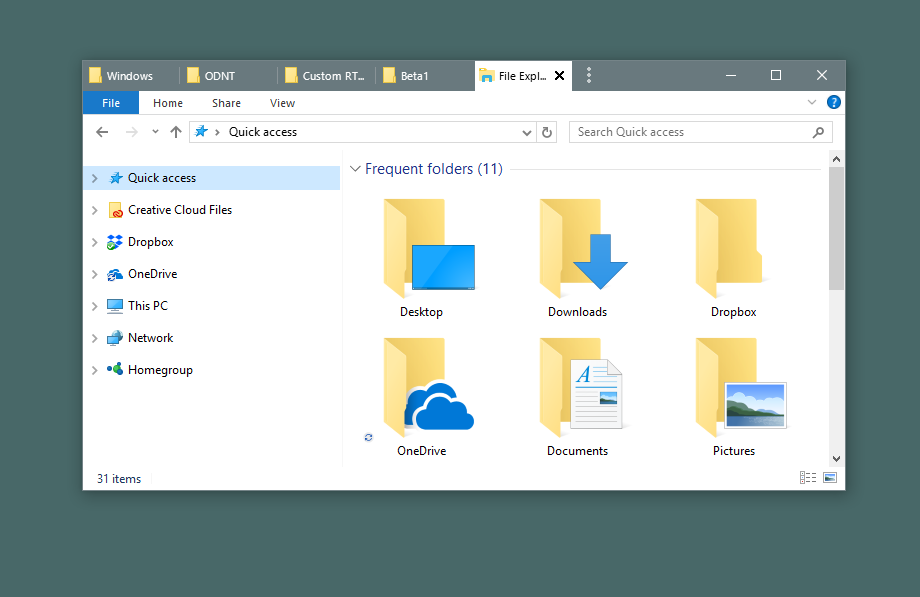
Task: Open the three-dot tab options menu
Action: (x=589, y=75)
